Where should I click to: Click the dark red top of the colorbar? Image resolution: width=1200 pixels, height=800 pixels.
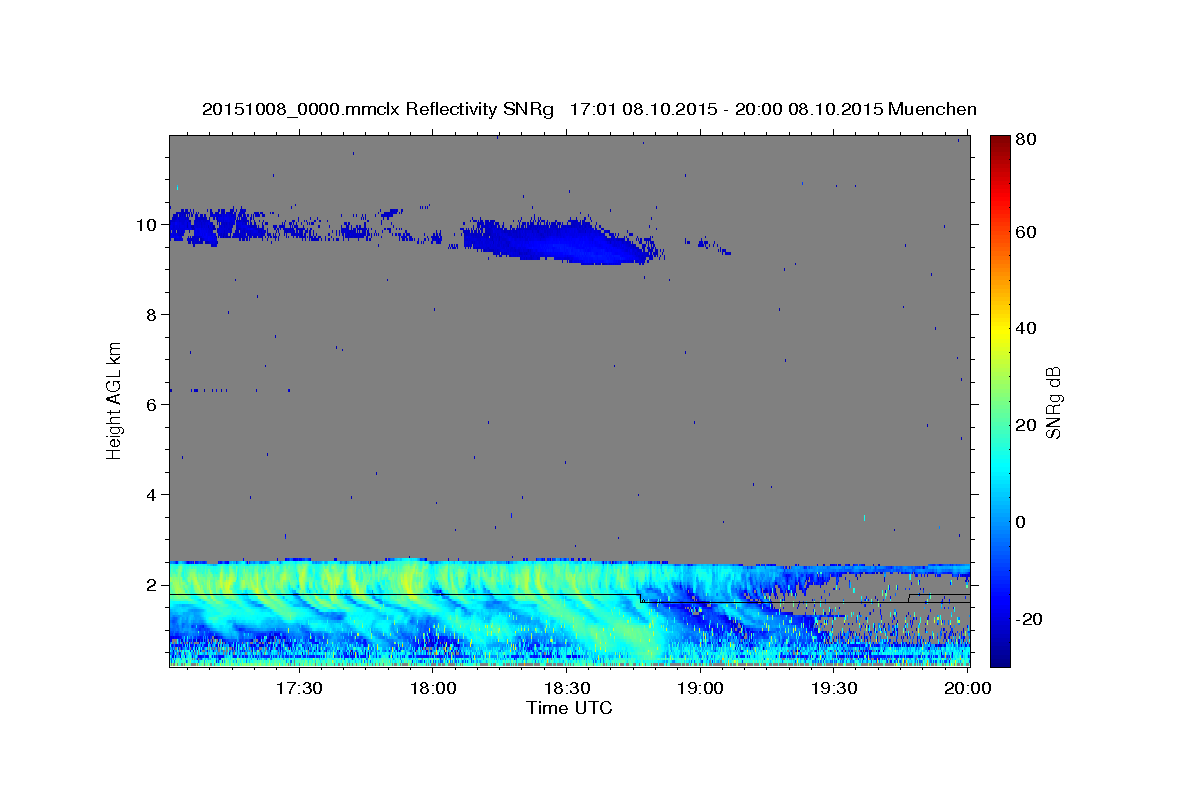tap(1000, 145)
